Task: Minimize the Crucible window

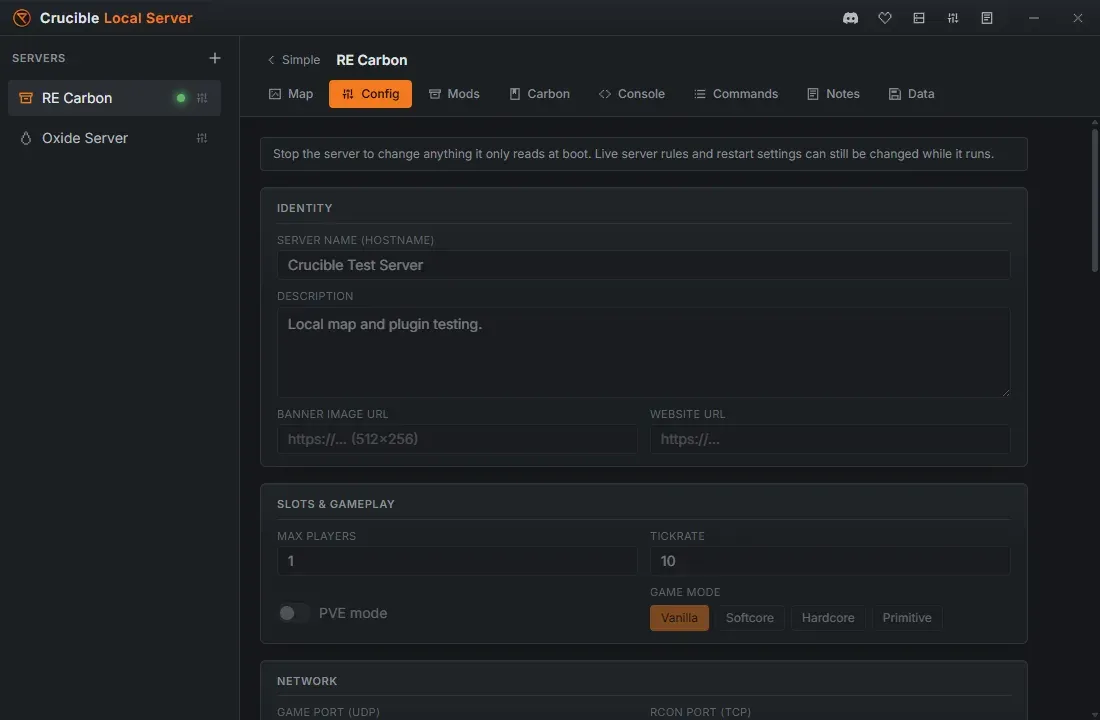Action: (x=1033, y=18)
